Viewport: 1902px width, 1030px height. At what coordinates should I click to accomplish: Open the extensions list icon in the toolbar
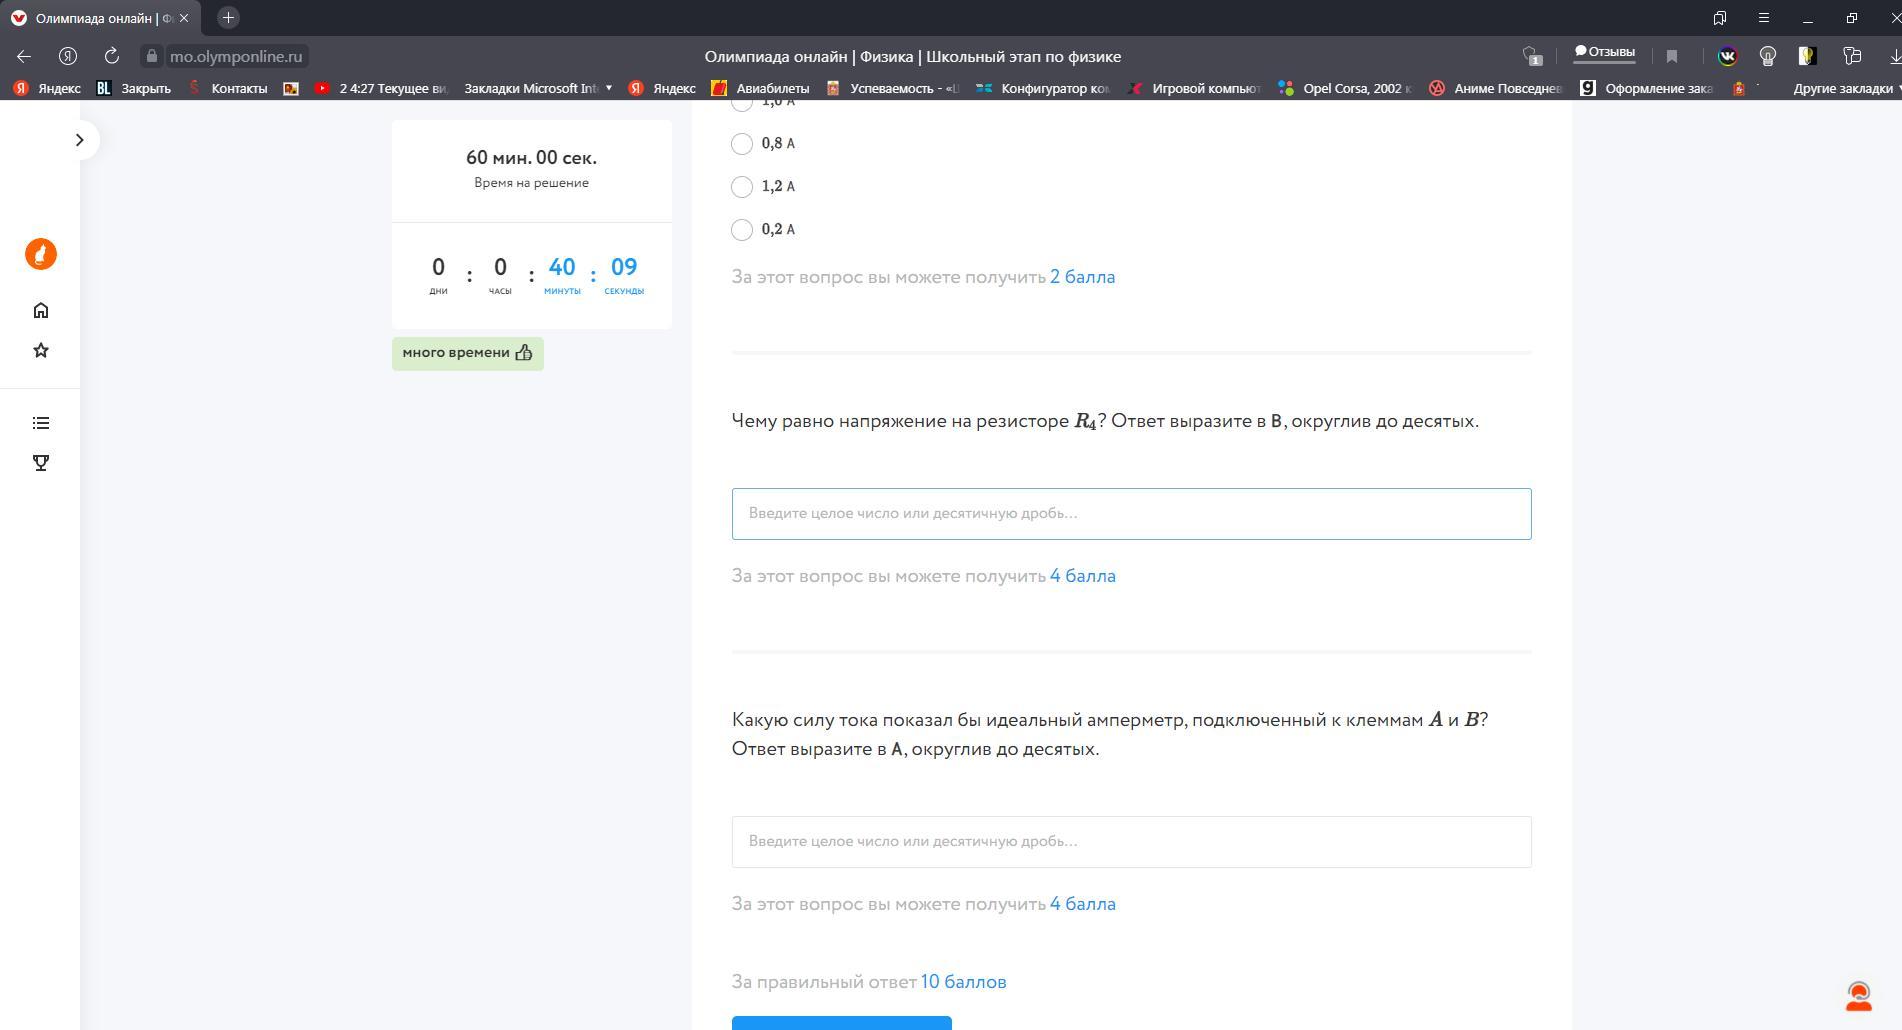[1852, 56]
